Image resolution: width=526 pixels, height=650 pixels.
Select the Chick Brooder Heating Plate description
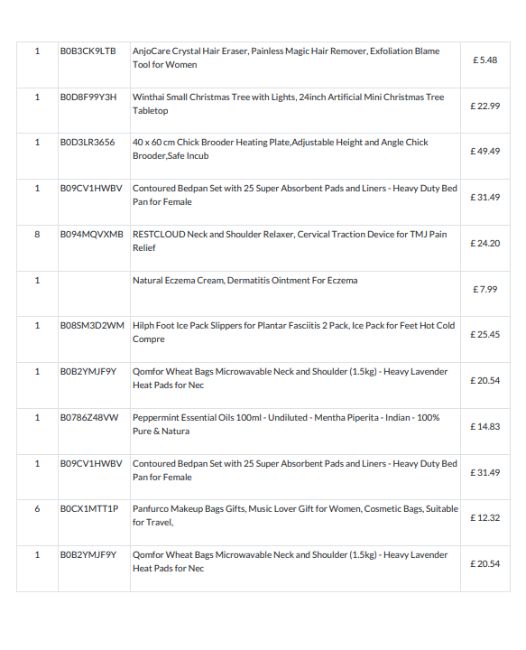pos(280,149)
